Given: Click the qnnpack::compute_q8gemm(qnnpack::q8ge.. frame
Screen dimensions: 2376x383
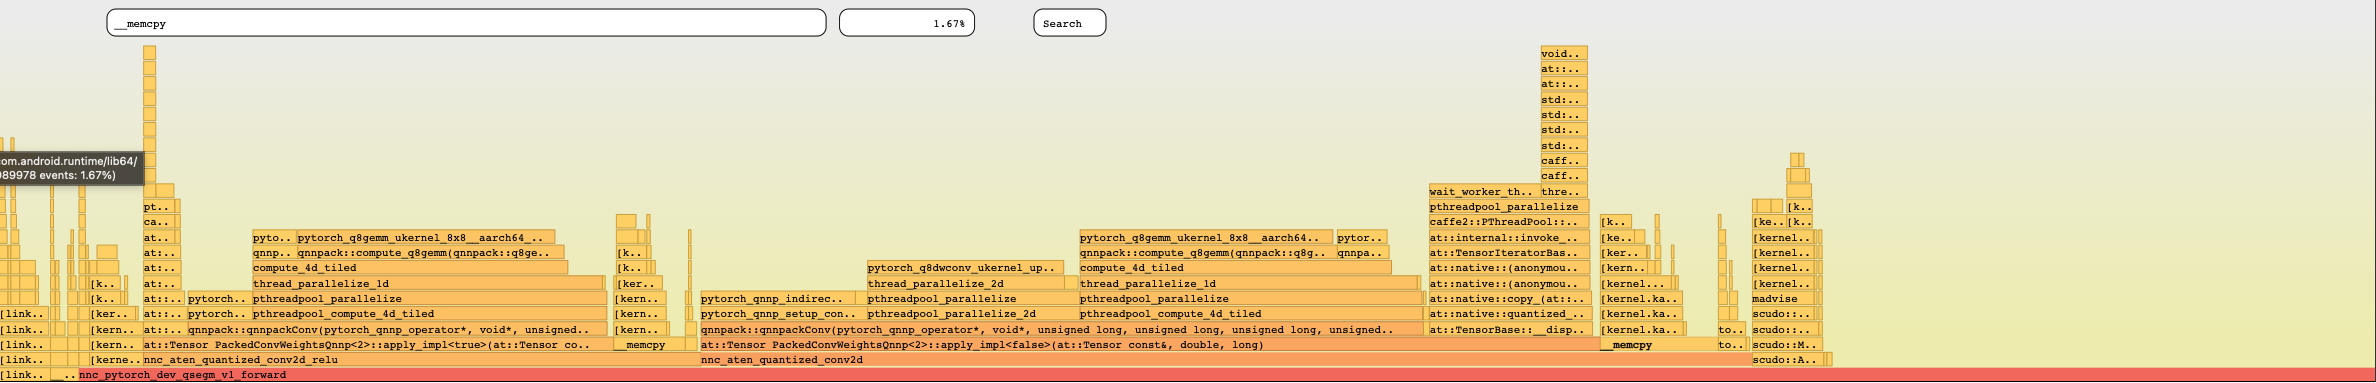Looking at the screenshot, I should point(430,253).
